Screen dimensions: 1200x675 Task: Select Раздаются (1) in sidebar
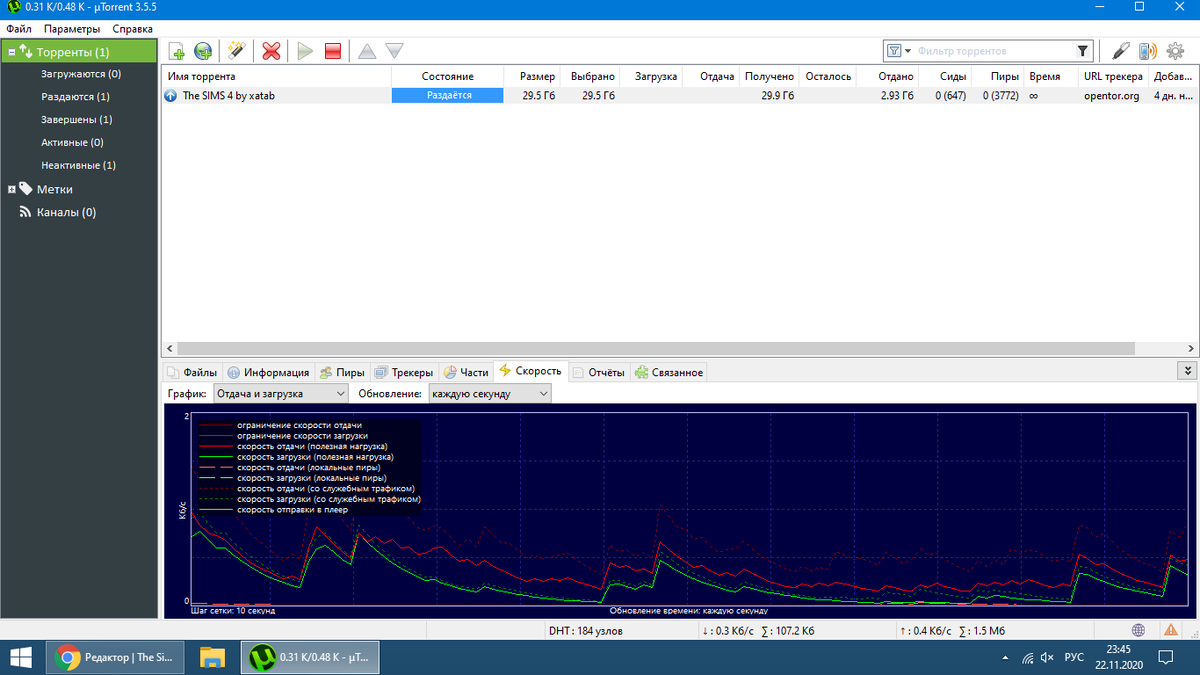[75, 97]
